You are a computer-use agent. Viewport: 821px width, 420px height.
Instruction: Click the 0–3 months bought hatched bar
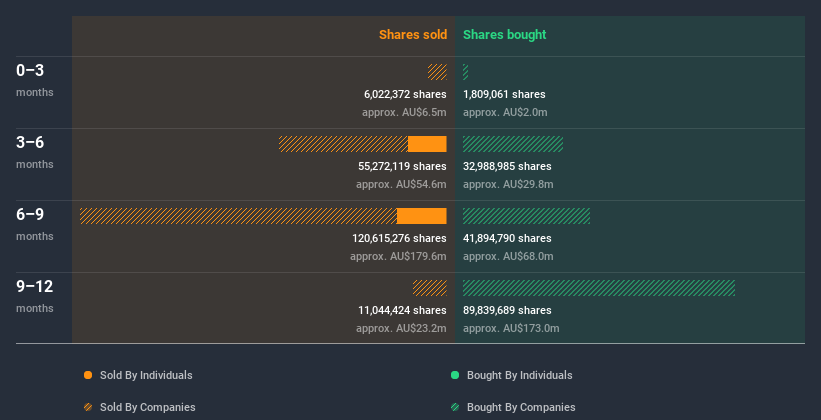click(465, 72)
